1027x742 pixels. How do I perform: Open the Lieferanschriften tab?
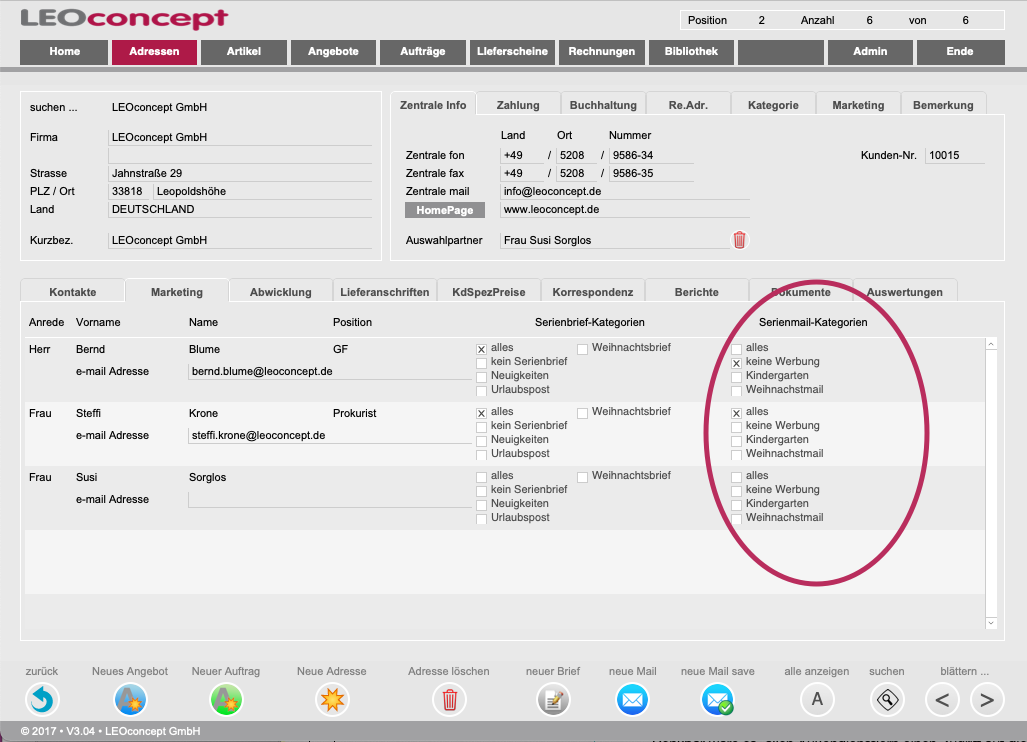(x=384, y=291)
